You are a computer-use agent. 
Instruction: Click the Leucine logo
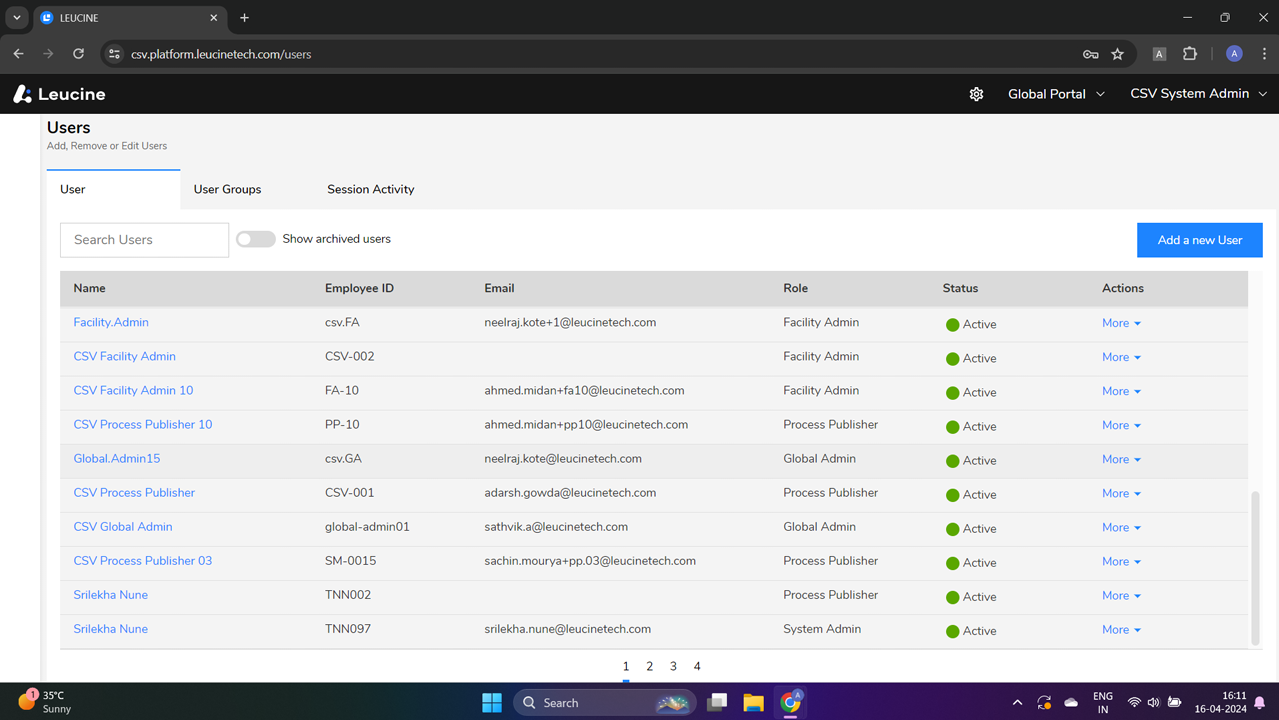(x=59, y=94)
